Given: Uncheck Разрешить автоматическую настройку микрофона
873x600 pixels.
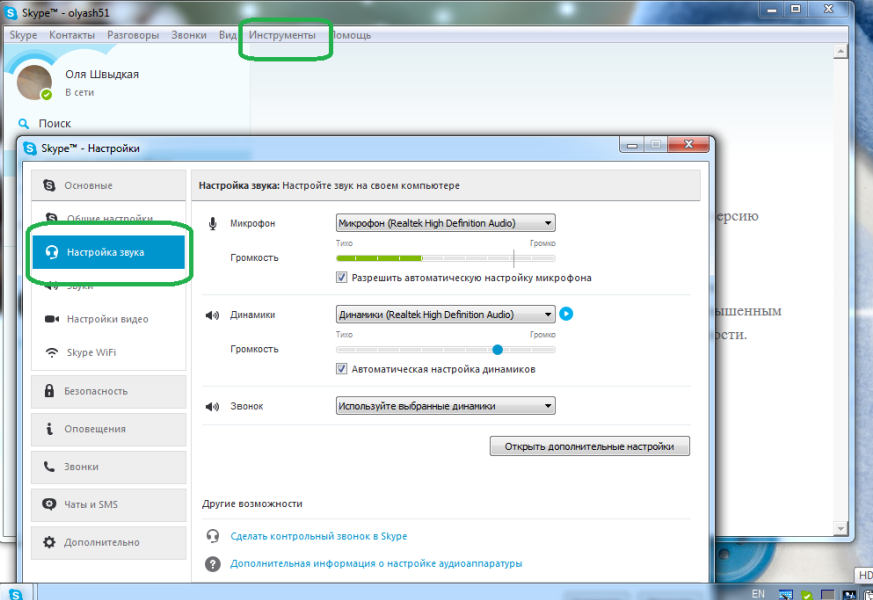Looking at the screenshot, I should [341, 278].
